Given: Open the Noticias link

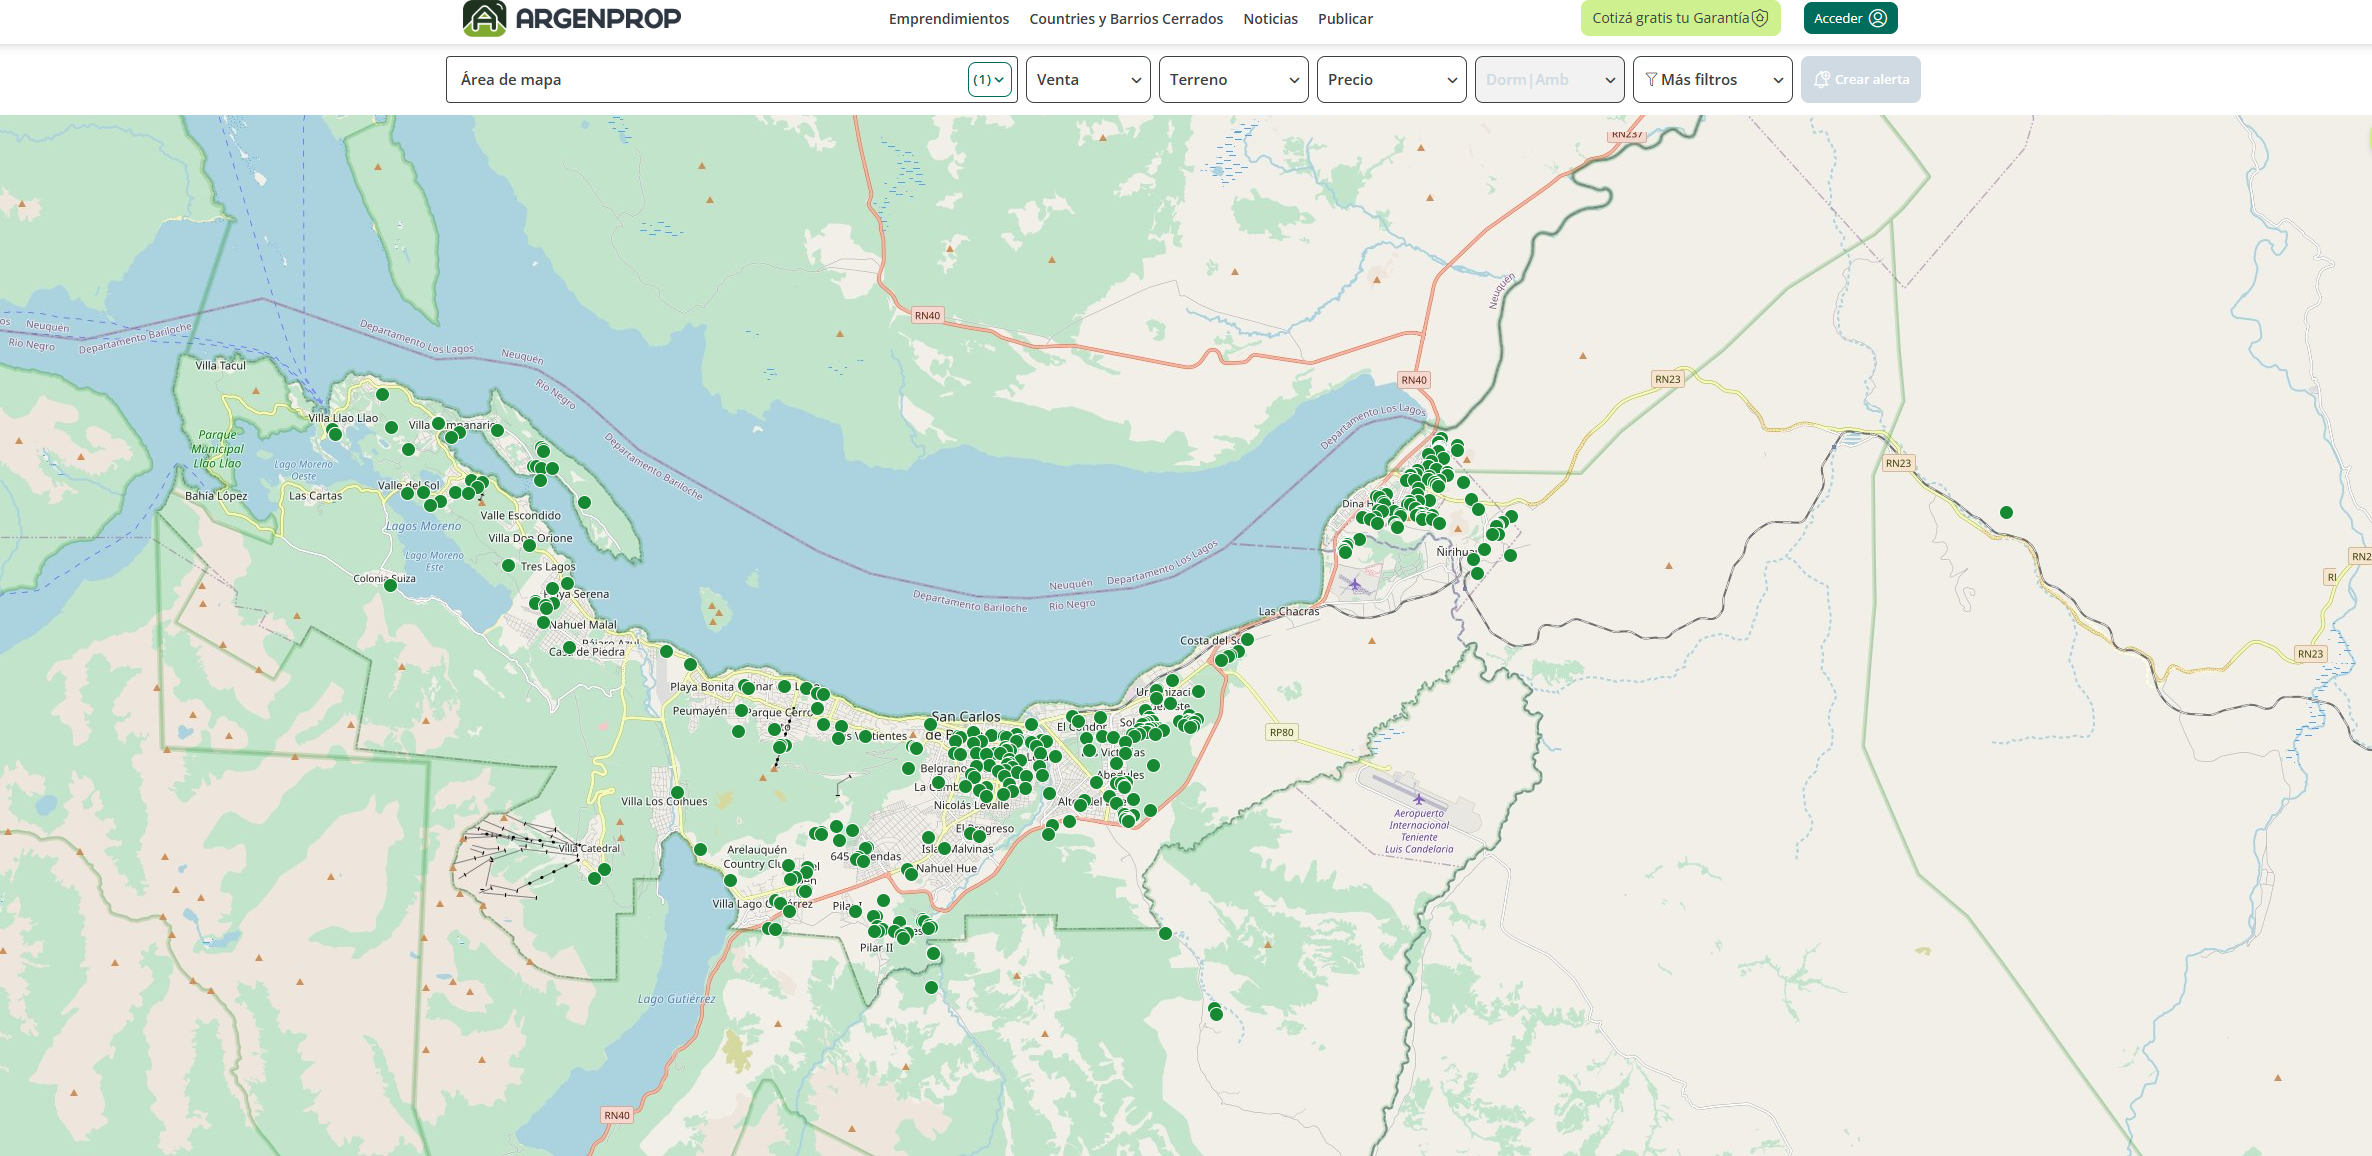Looking at the screenshot, I should coord(1270,19).
